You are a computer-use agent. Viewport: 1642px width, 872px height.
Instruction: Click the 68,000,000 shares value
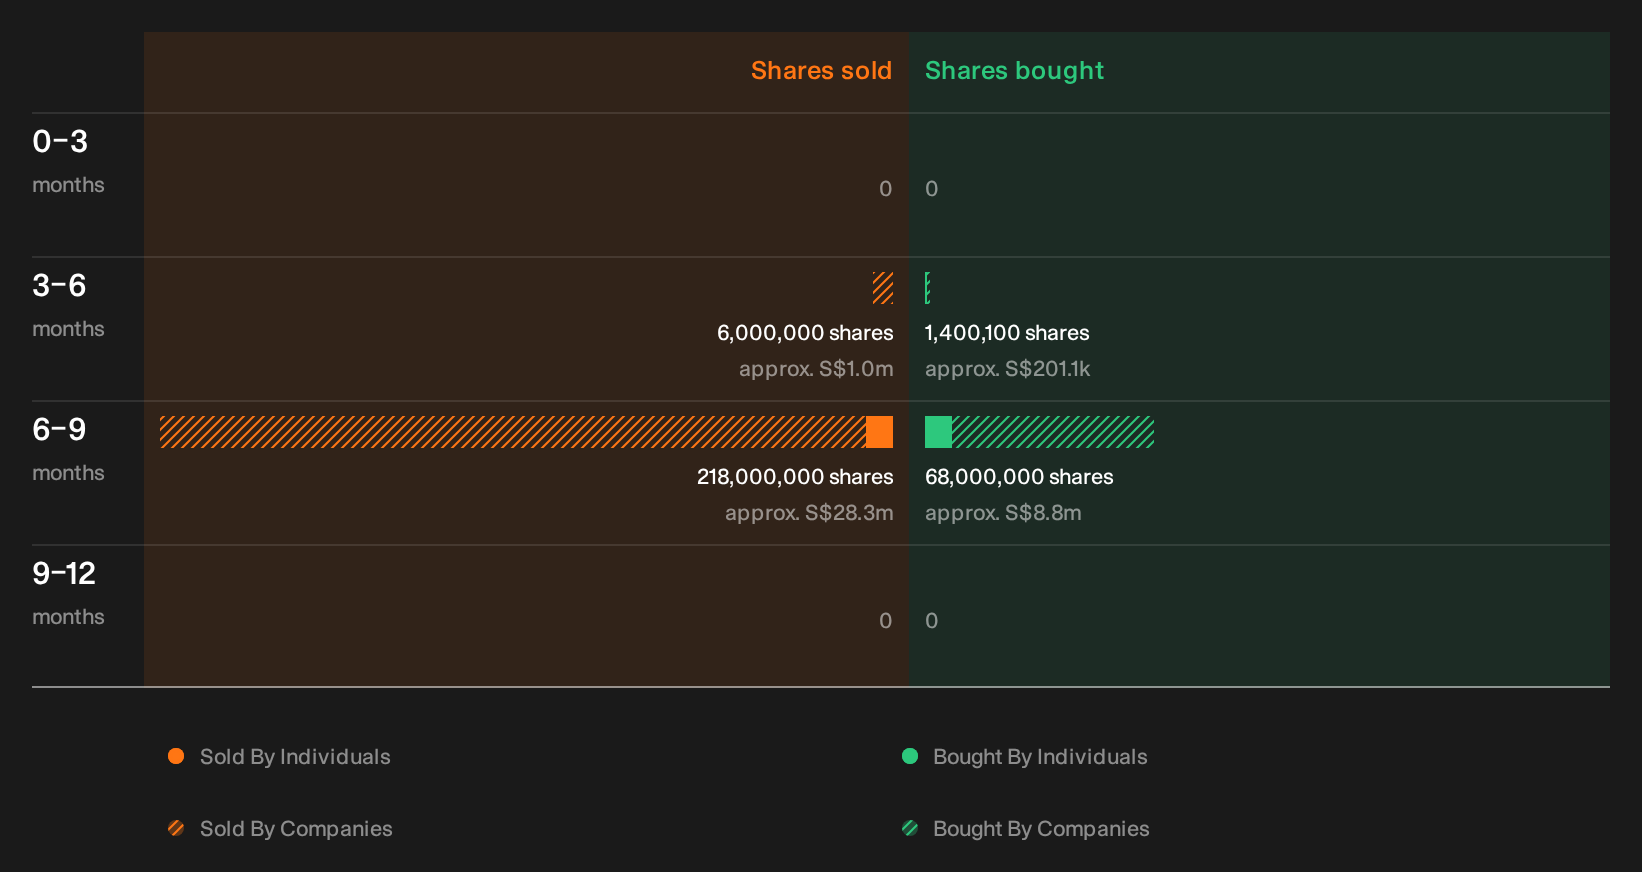tap(1019, 477)
